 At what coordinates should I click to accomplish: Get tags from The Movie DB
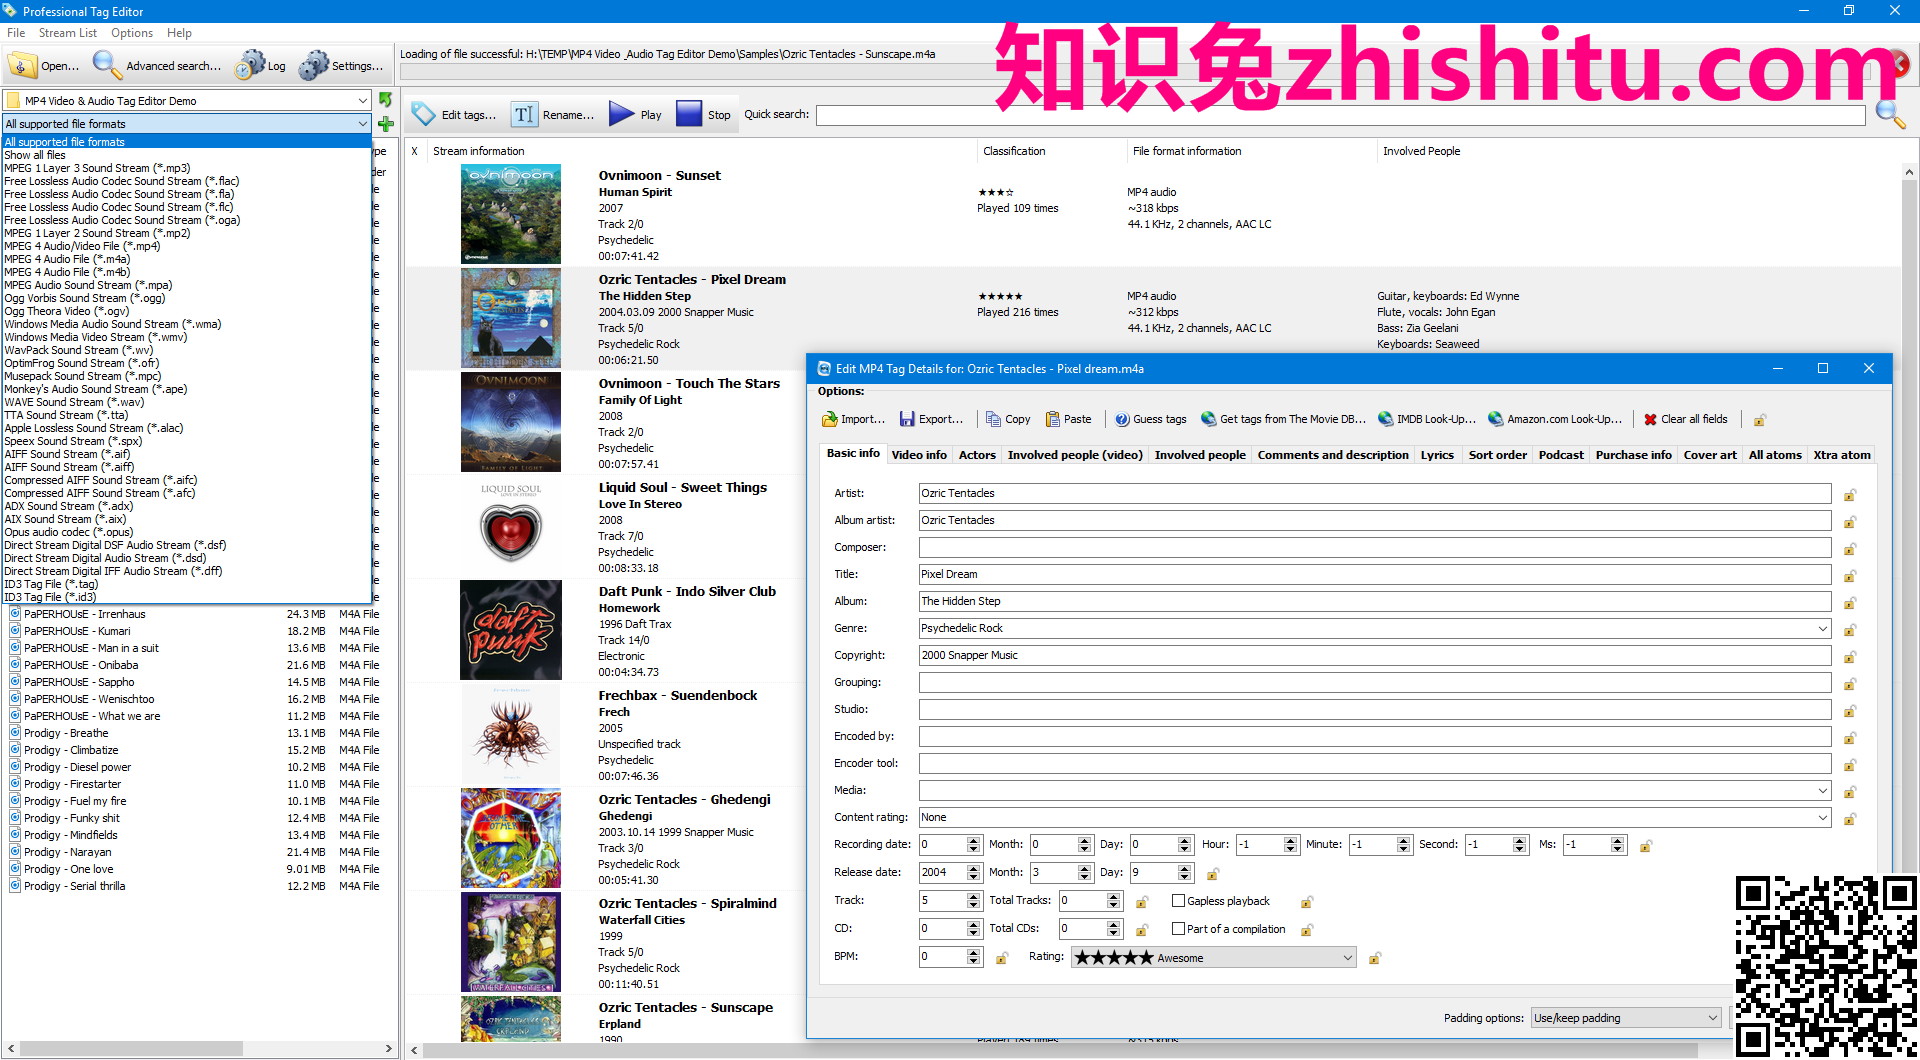(1283, 419)
